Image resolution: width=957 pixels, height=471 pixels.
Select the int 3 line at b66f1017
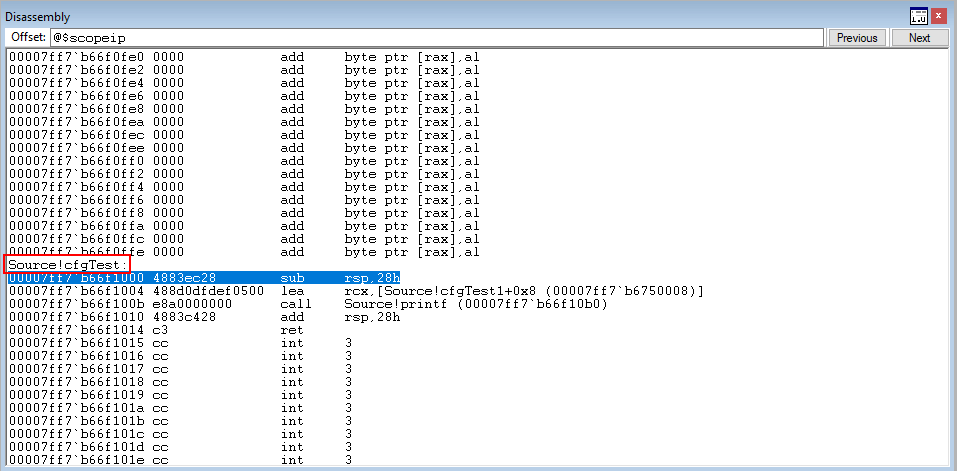pyautogui.click(x=180, y=369)
